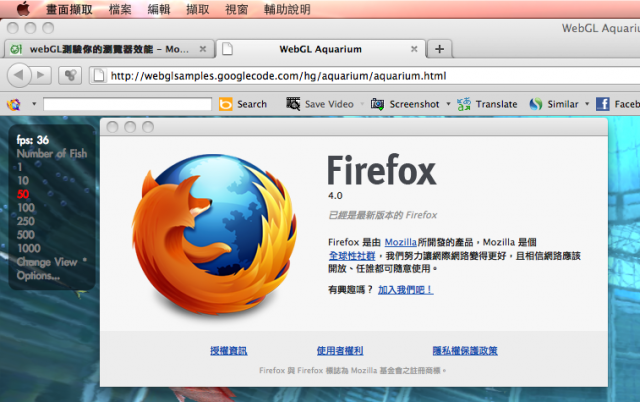Click the toolbar search input box

[x=127, y=104]
